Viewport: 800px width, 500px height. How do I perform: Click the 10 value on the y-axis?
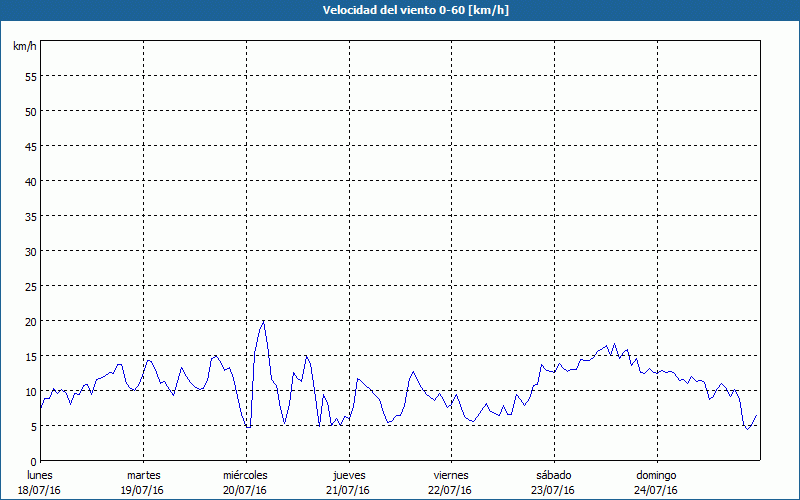pyautogui.click(x=30, y=391)
